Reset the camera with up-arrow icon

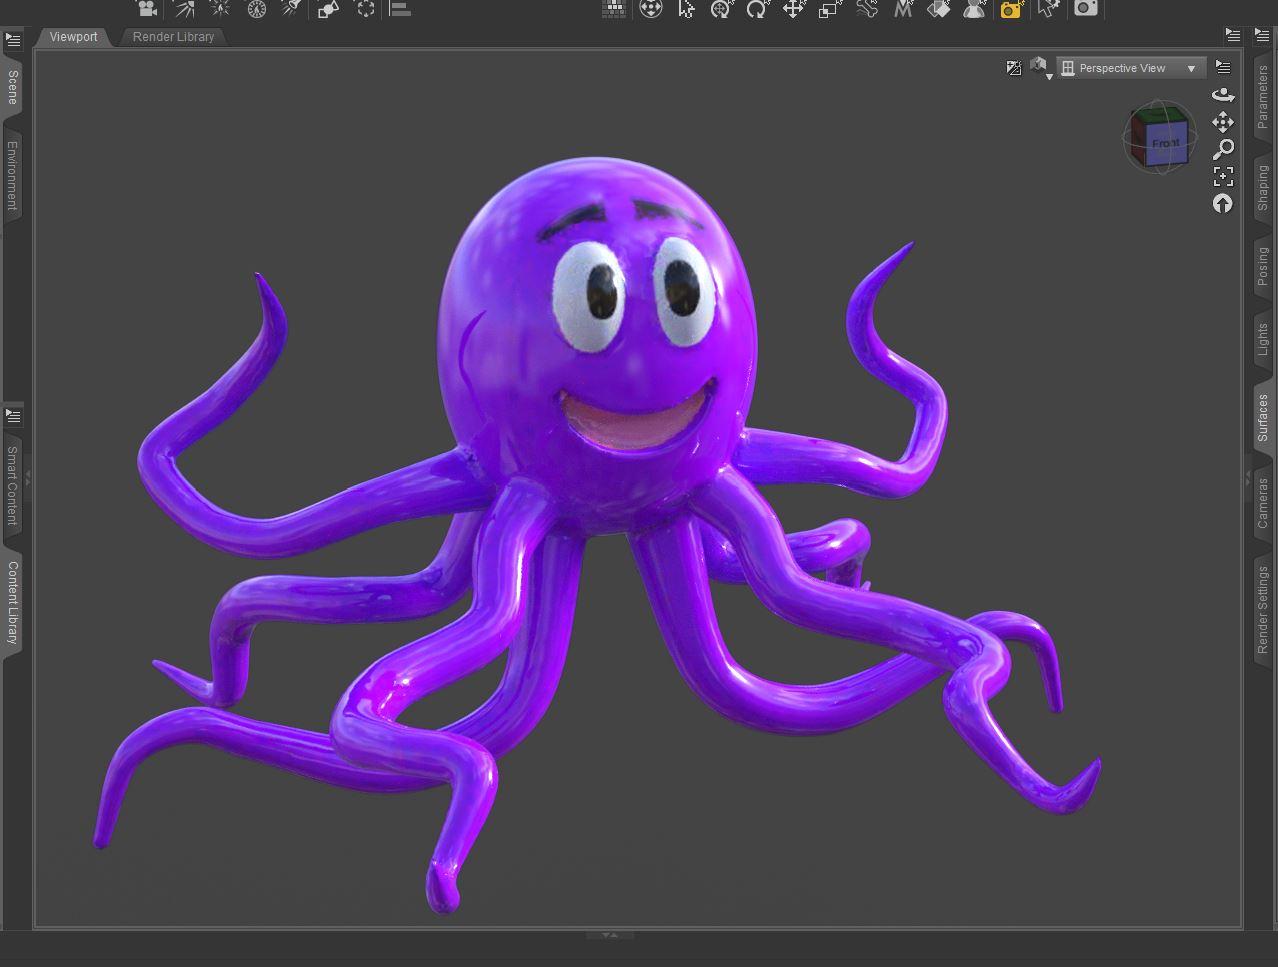click(x=1223, y=203)
